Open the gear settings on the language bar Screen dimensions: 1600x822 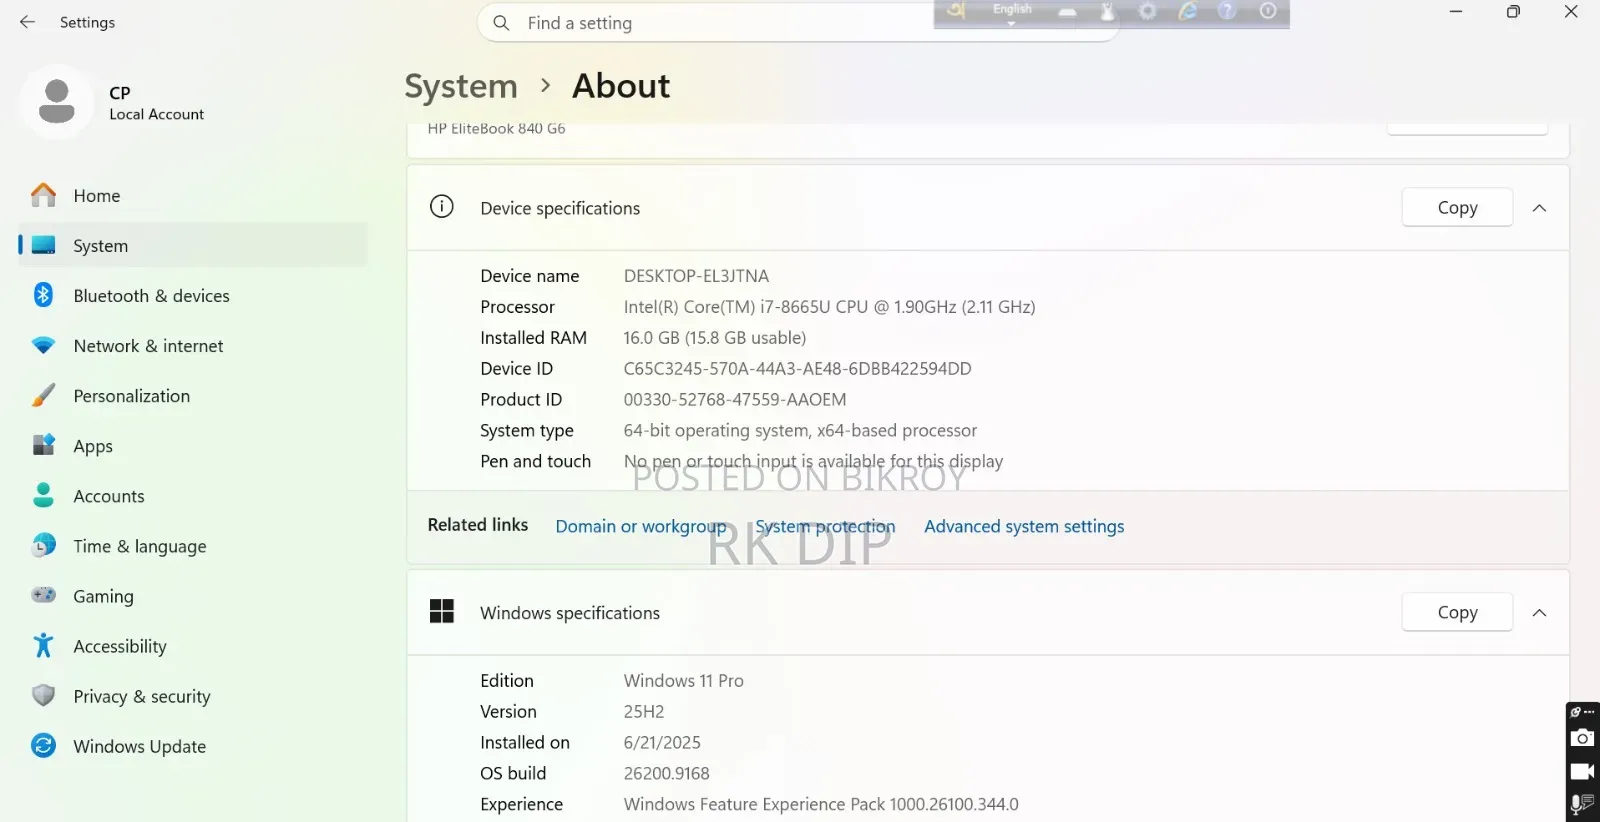coord(1147,11)
